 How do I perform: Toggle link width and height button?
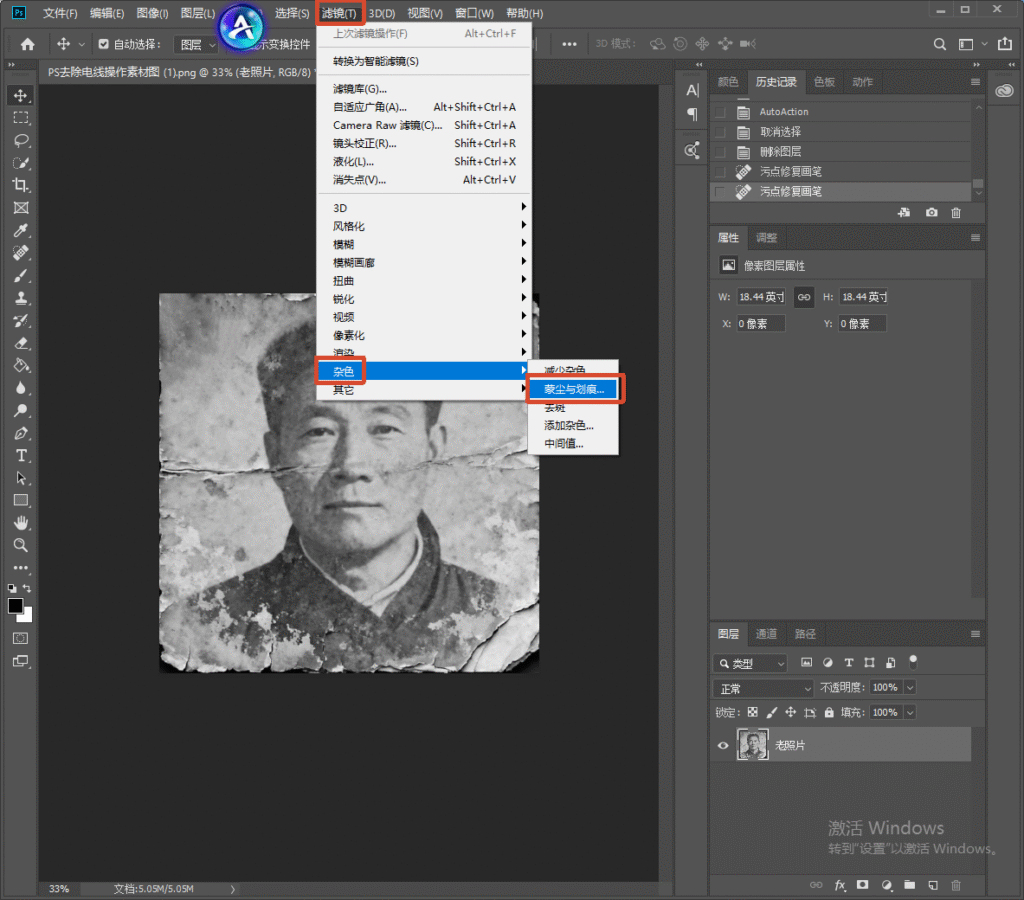click(x=804, y=297)
